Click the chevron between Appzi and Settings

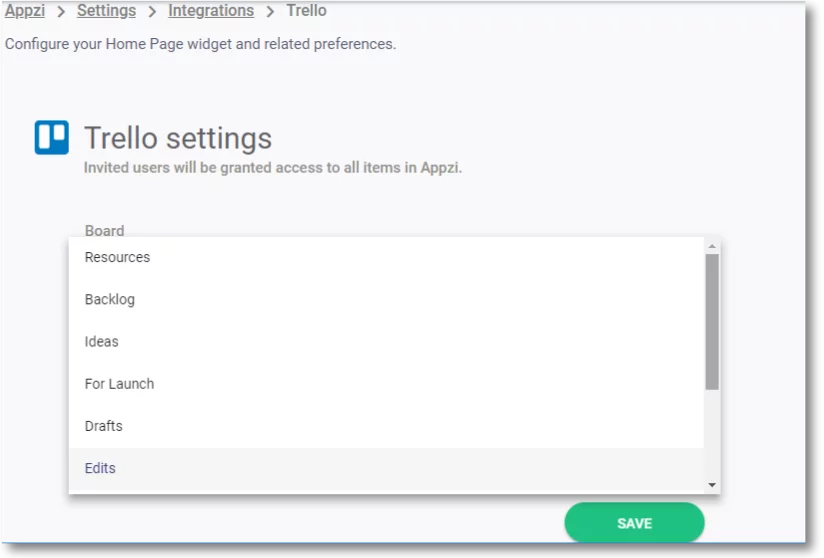(x=61, y=12)
